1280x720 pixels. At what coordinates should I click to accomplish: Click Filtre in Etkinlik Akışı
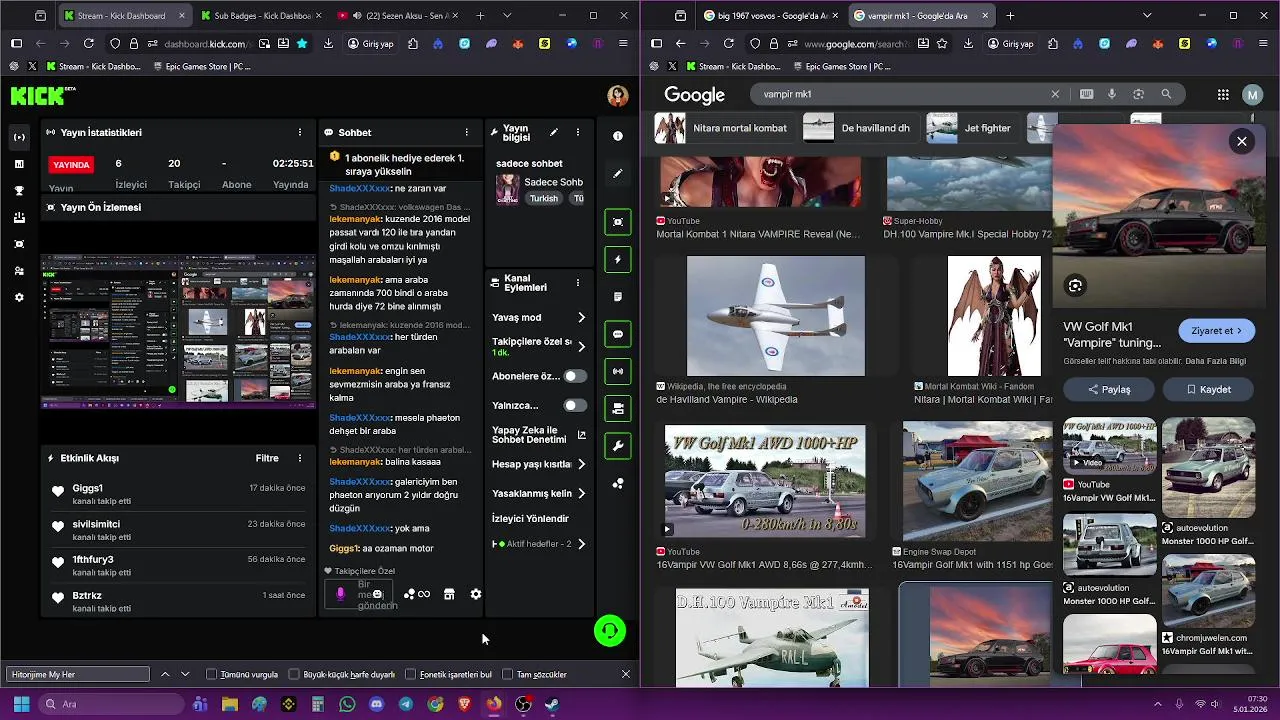(267, 458)
